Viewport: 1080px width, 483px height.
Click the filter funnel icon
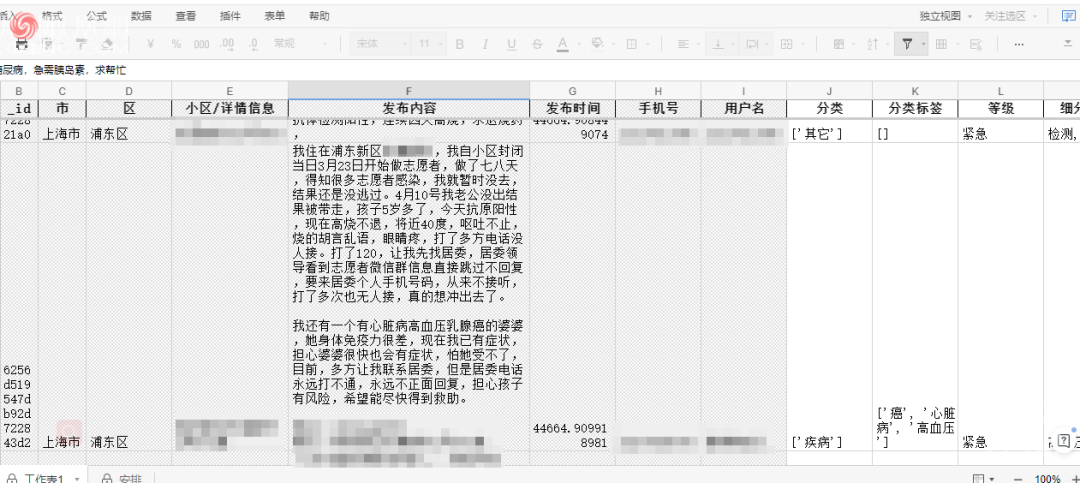pos(906,44)
